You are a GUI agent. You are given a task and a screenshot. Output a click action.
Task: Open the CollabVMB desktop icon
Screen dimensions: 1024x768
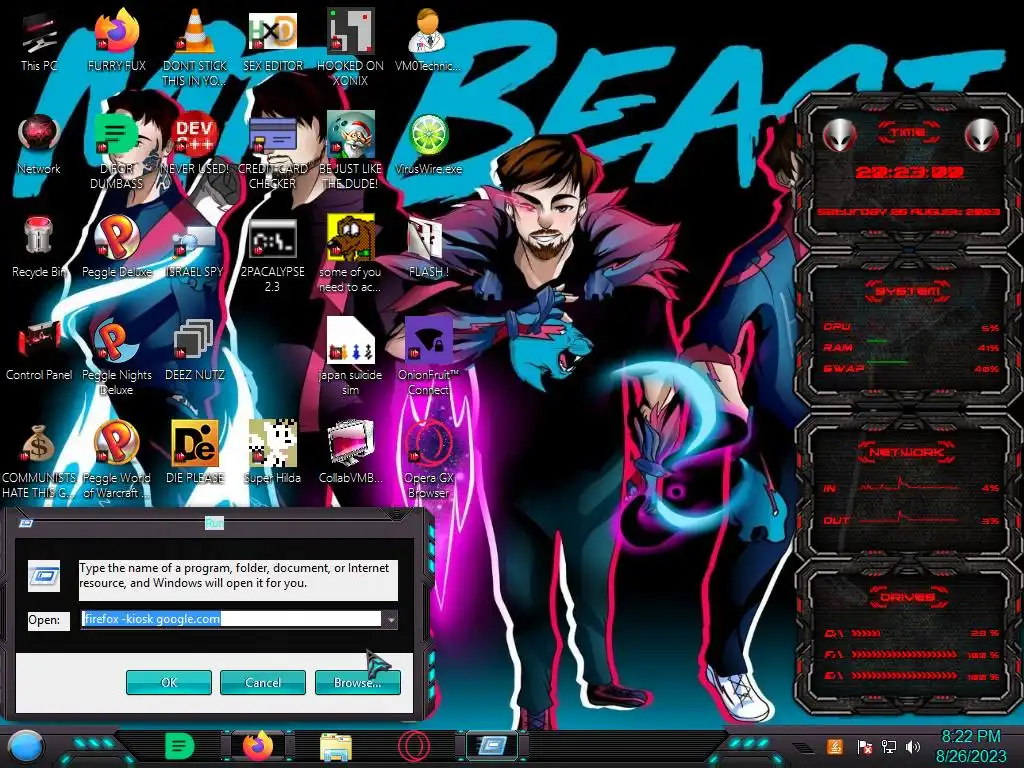350,452
